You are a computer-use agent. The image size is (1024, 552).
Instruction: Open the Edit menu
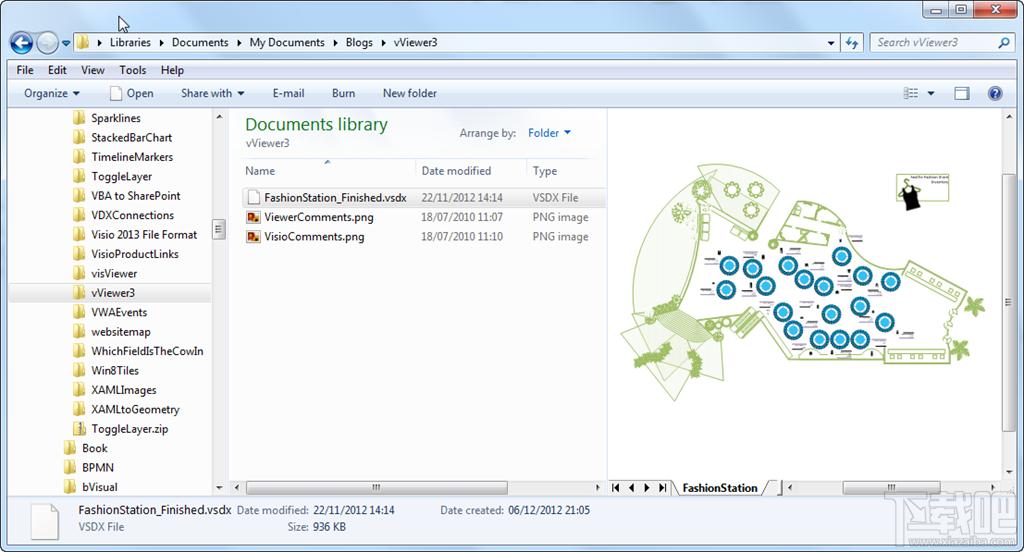(57, 70)
